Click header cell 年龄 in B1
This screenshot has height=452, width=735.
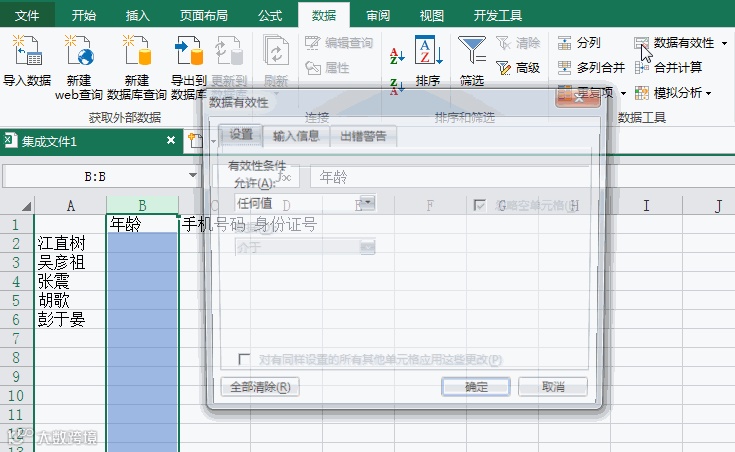pyautogui.click(x=142, y=224)
